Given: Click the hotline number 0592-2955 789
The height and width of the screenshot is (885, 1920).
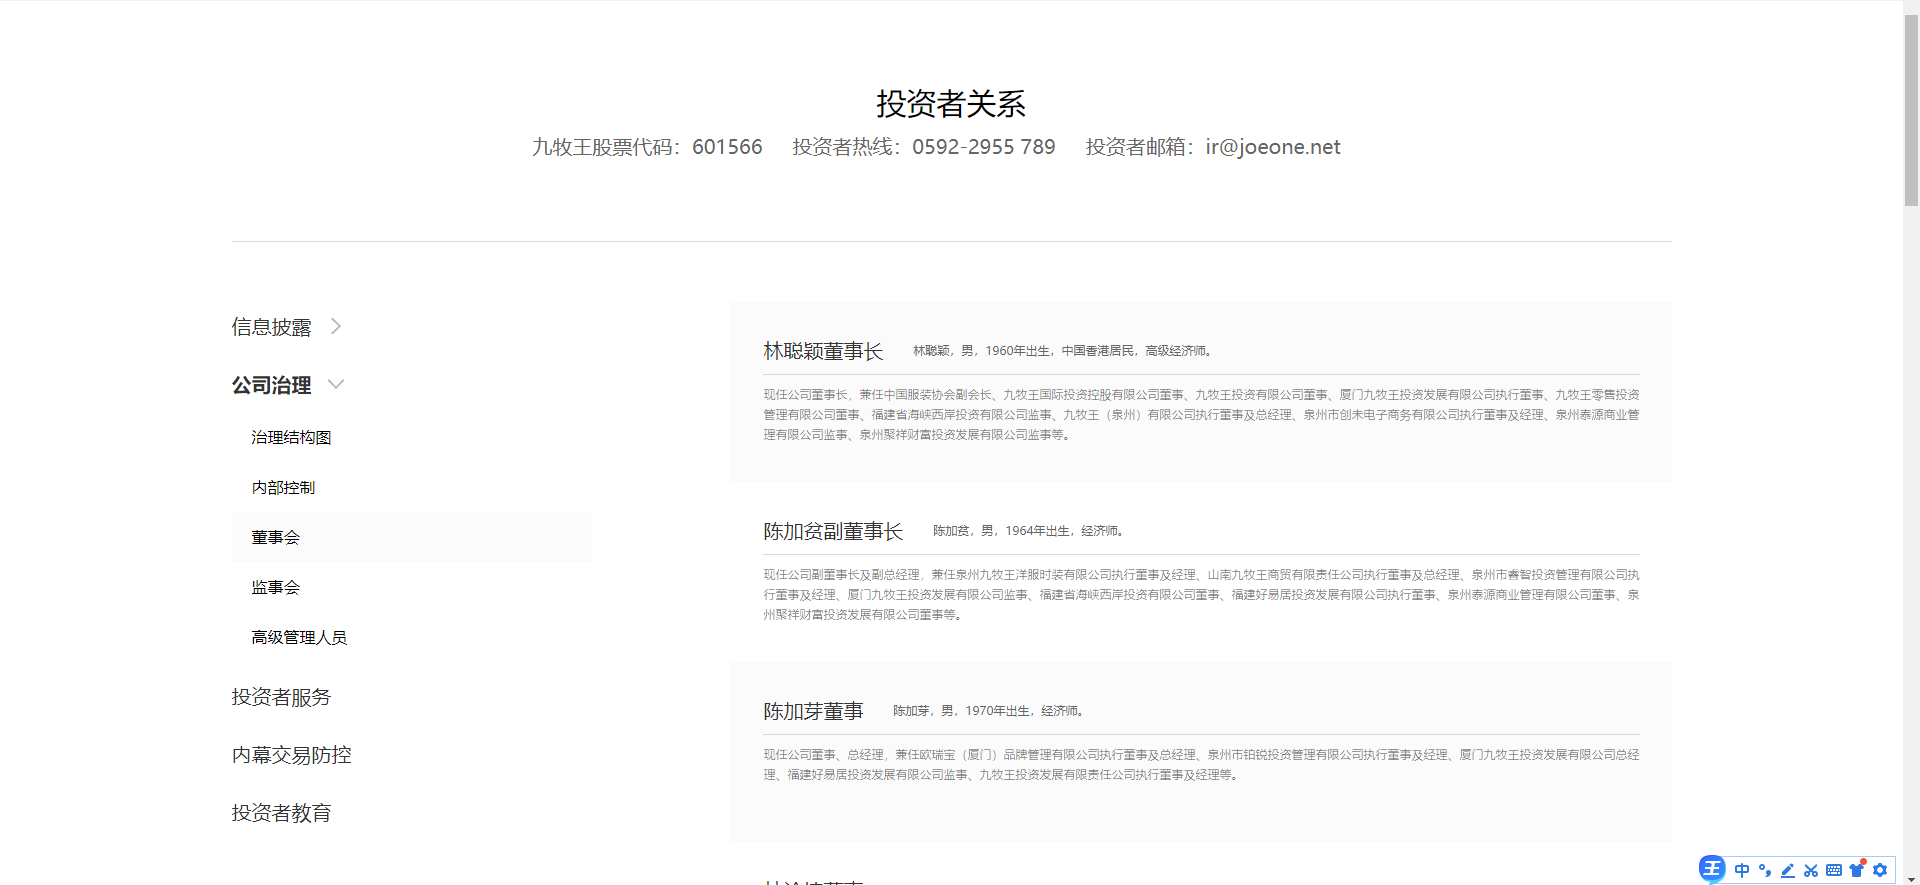Looking at the screenshot, I should point(984,147).
